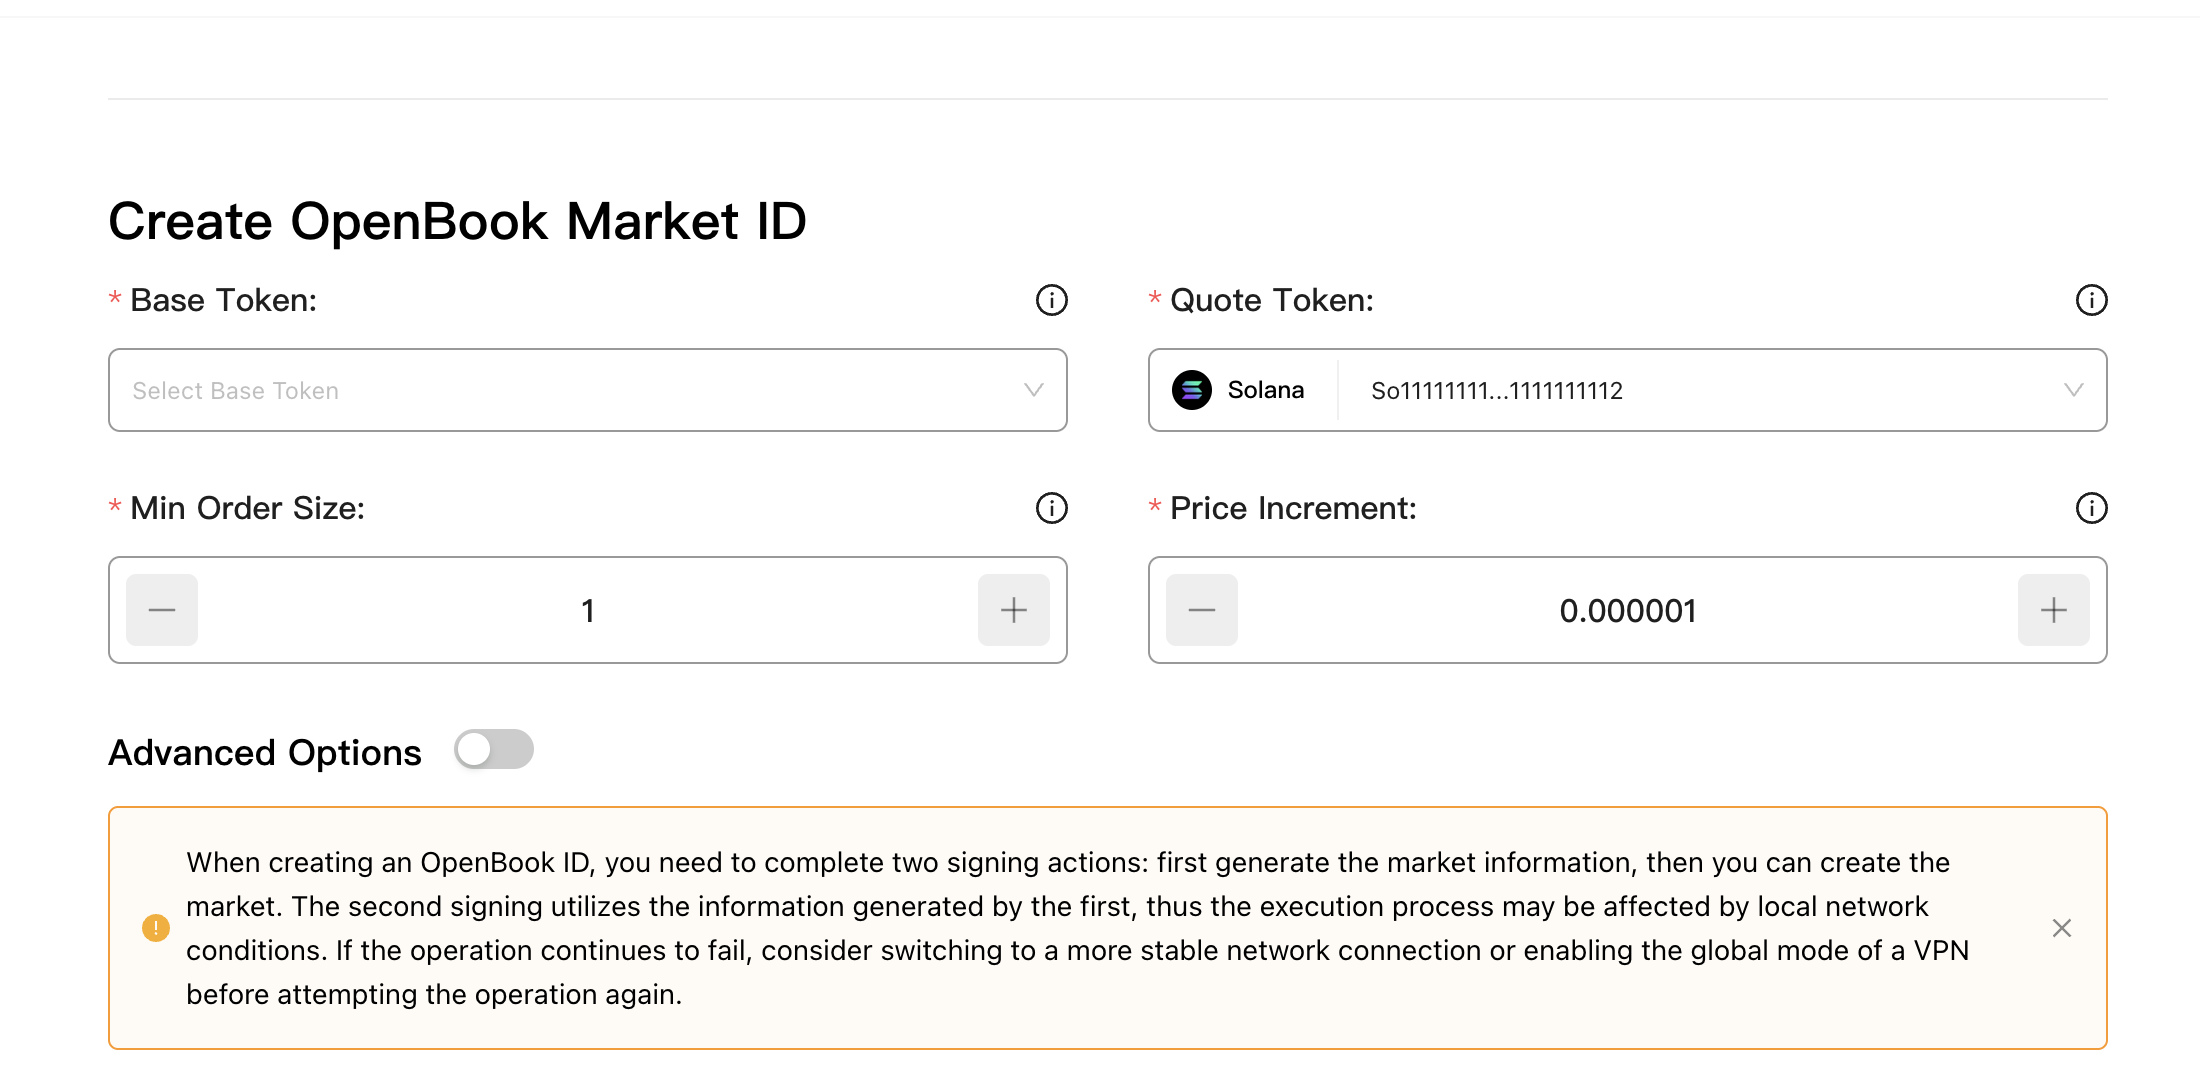Increase the Price Increment value
The image size is (2200, 1084).
click(x=2054, y=610)
